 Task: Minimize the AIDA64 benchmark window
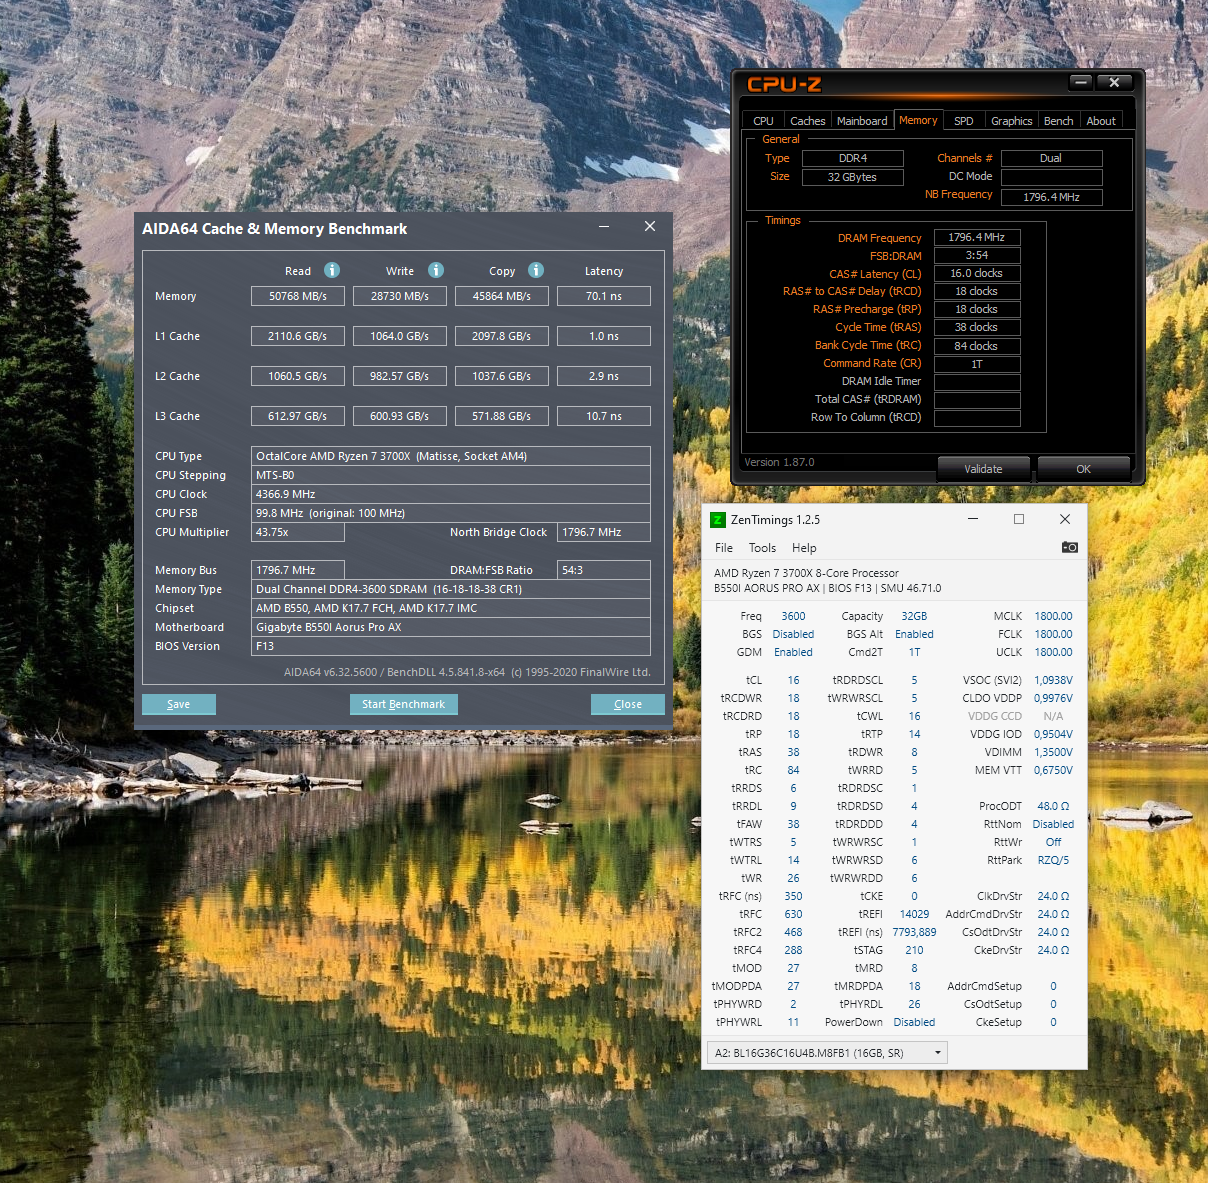604,227
